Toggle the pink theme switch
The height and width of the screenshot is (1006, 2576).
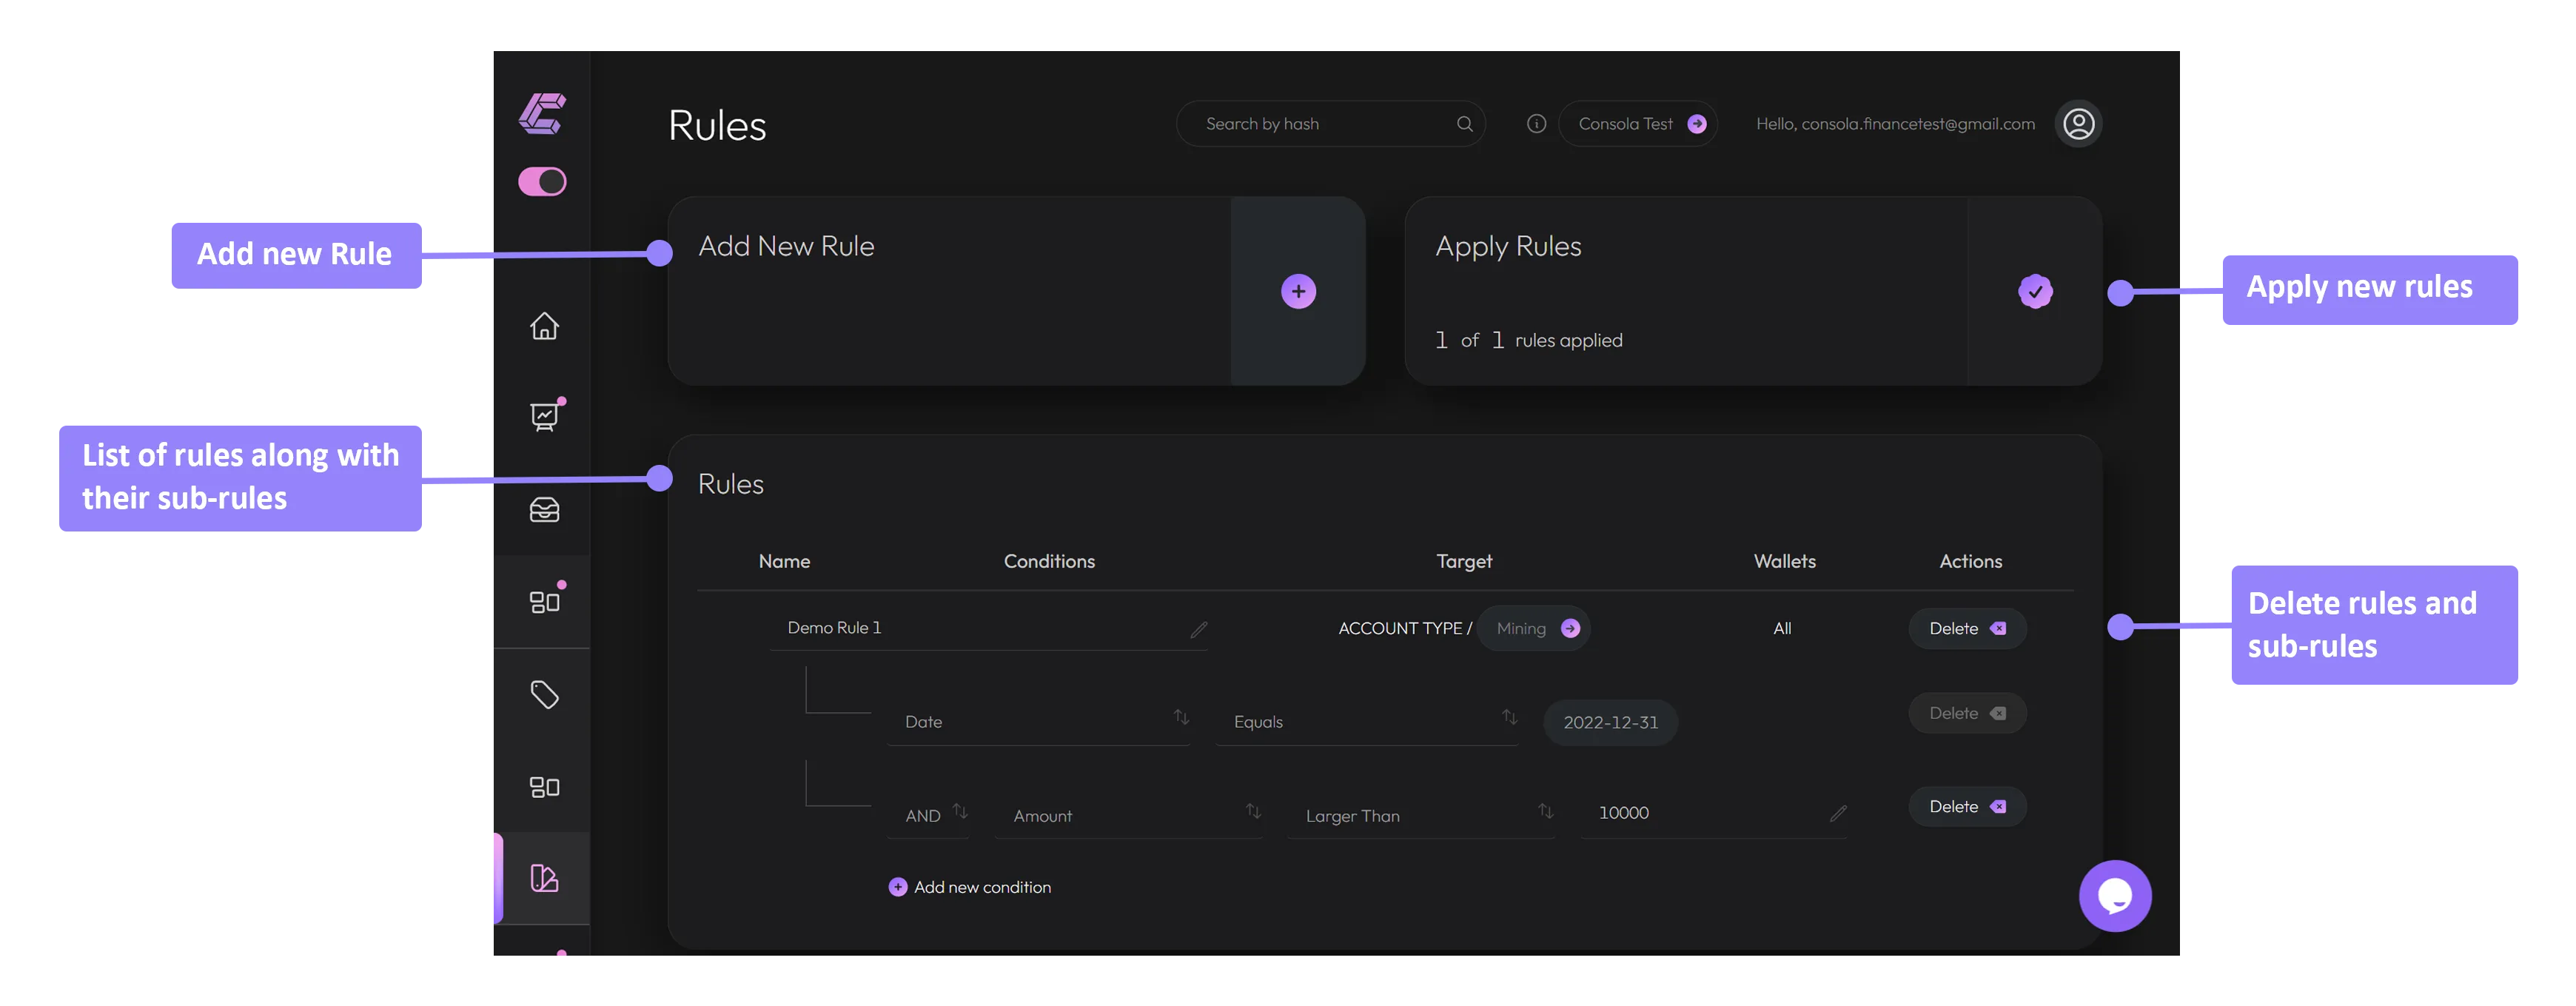(x=542, y=182)
